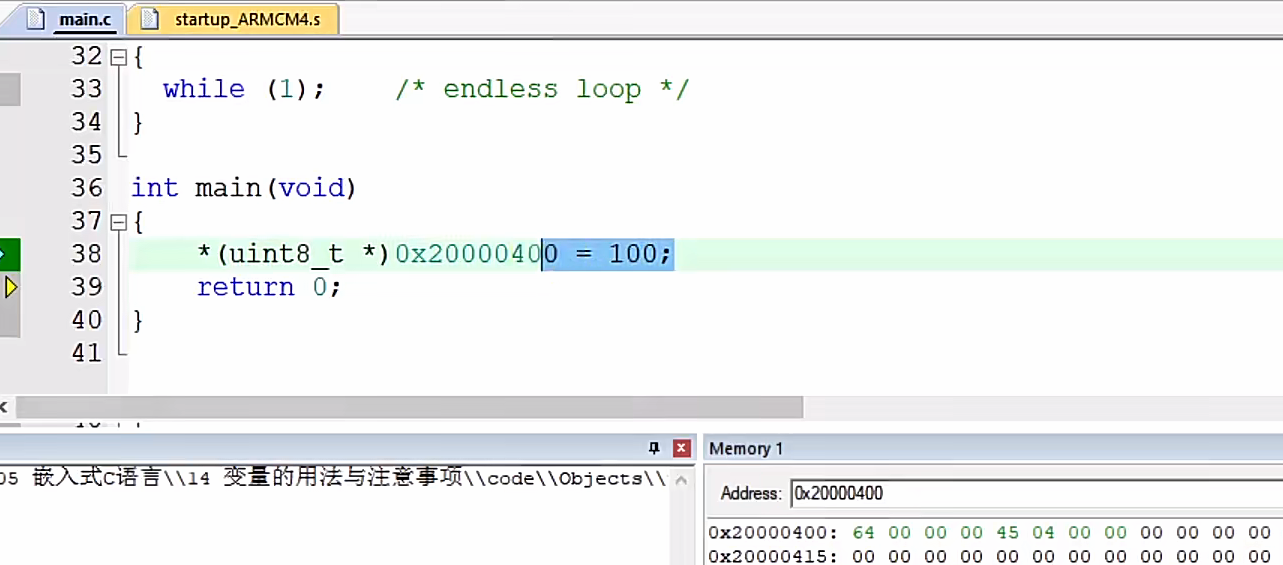Image resolution: width=1283 pixels, height=565 pixels.
Task: Click the 64 byte at 0x20000400
Action: (x=863, y=532)
